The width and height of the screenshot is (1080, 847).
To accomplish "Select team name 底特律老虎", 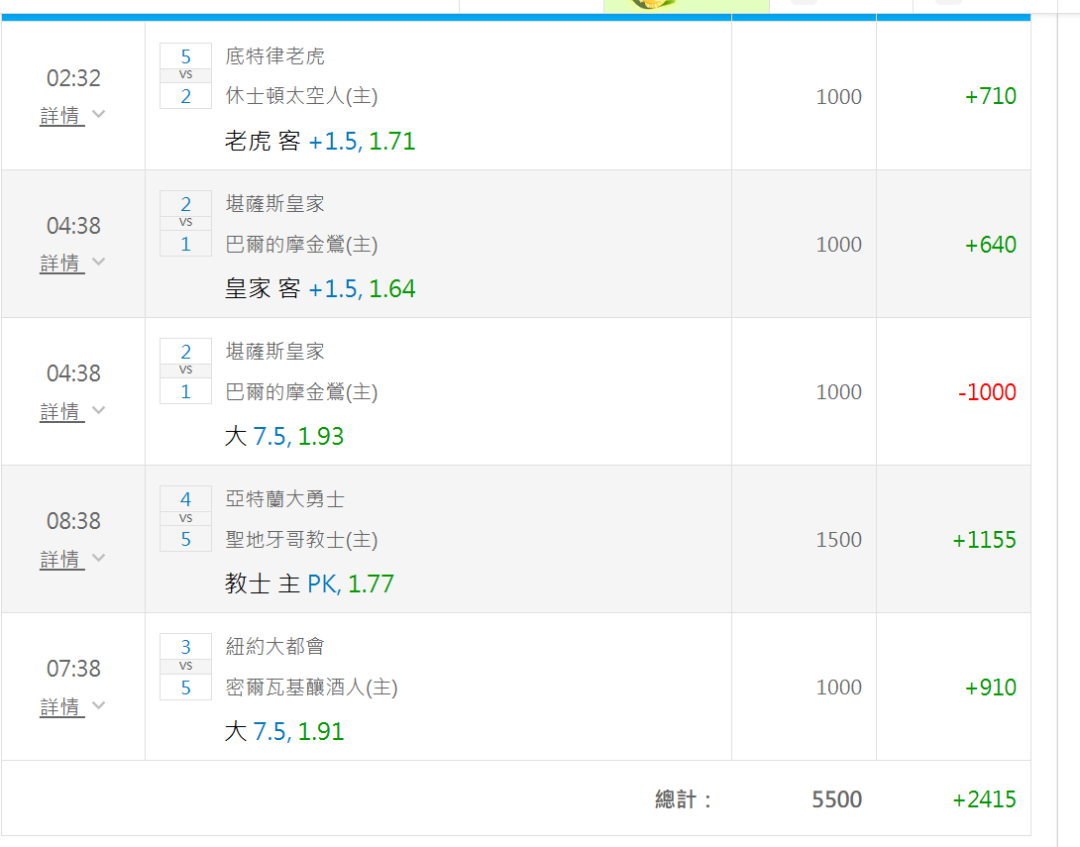I will pos(275,56).
